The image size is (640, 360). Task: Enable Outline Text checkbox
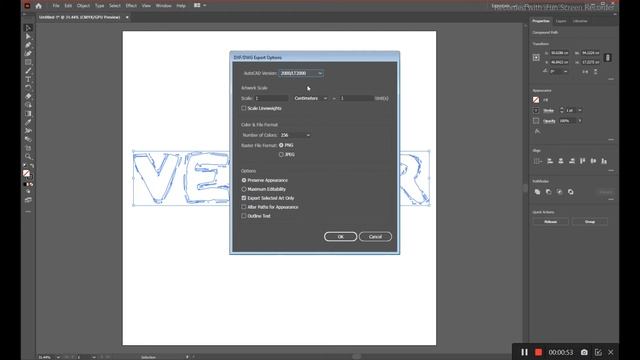(244, 216)
